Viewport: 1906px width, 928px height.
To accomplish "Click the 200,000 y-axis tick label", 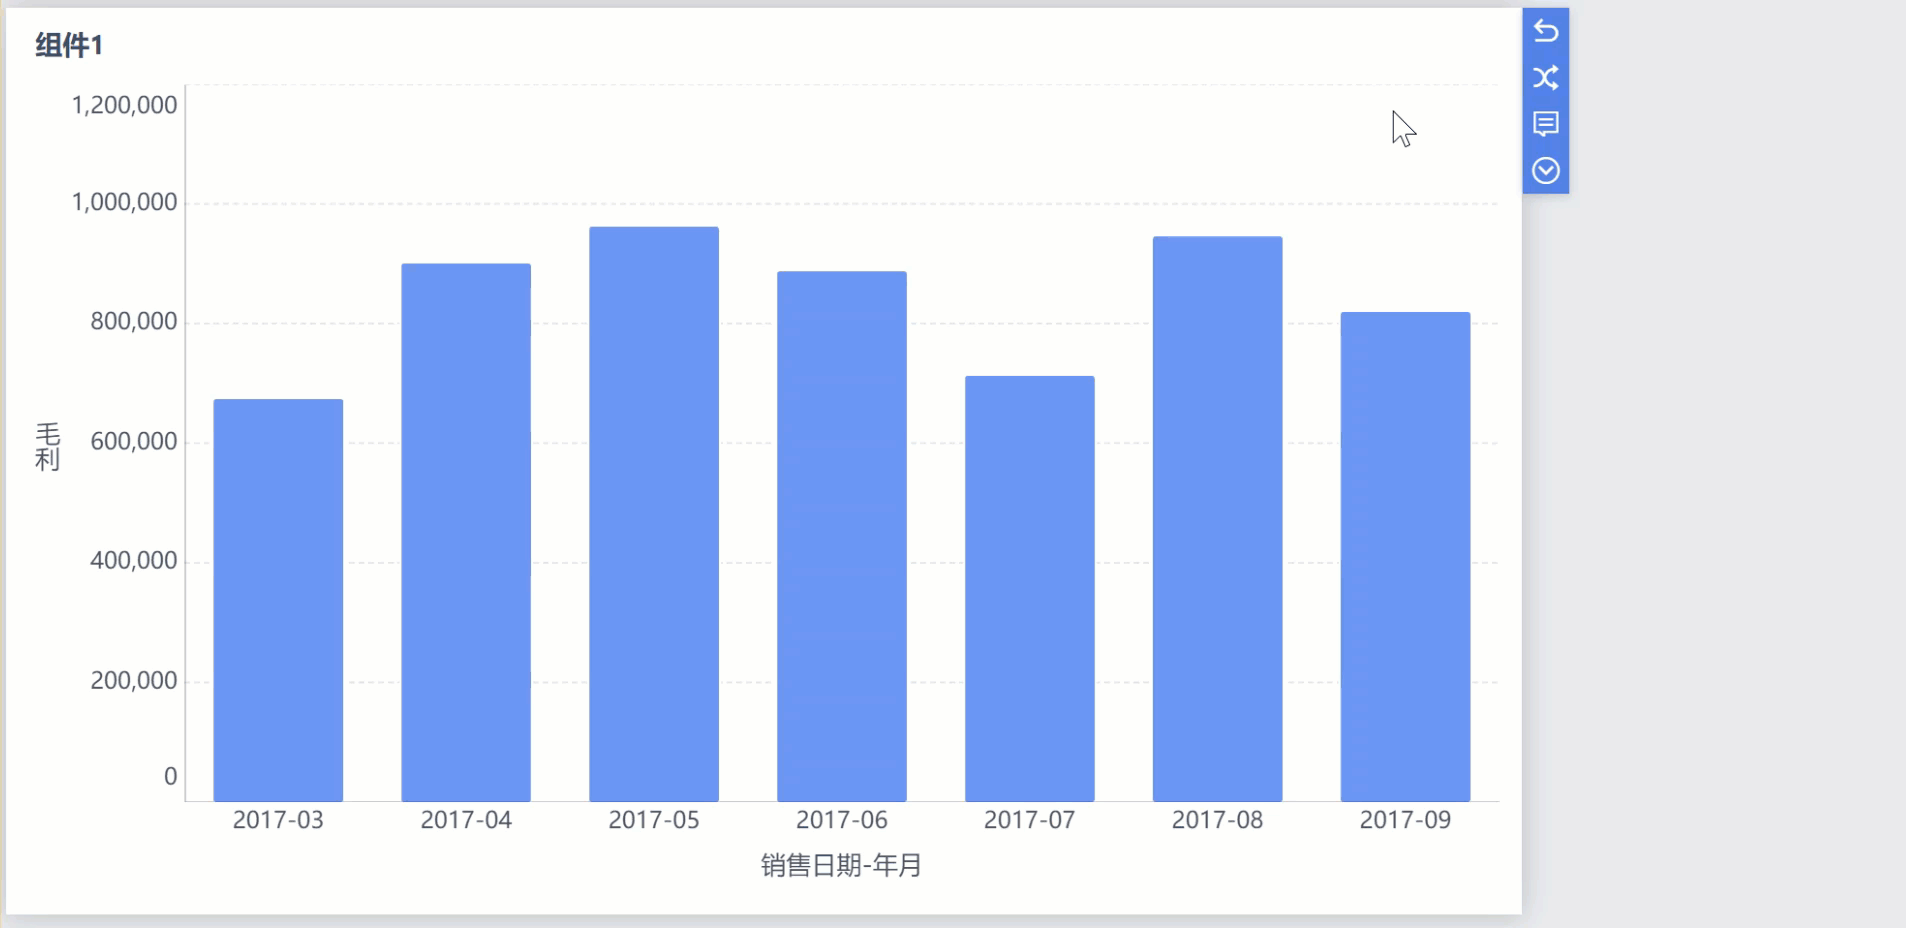I will coord(134,680).
